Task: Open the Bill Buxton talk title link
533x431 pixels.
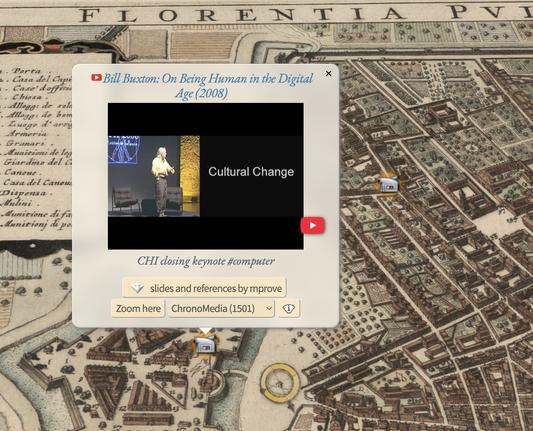Action: (x=207, y=86)
